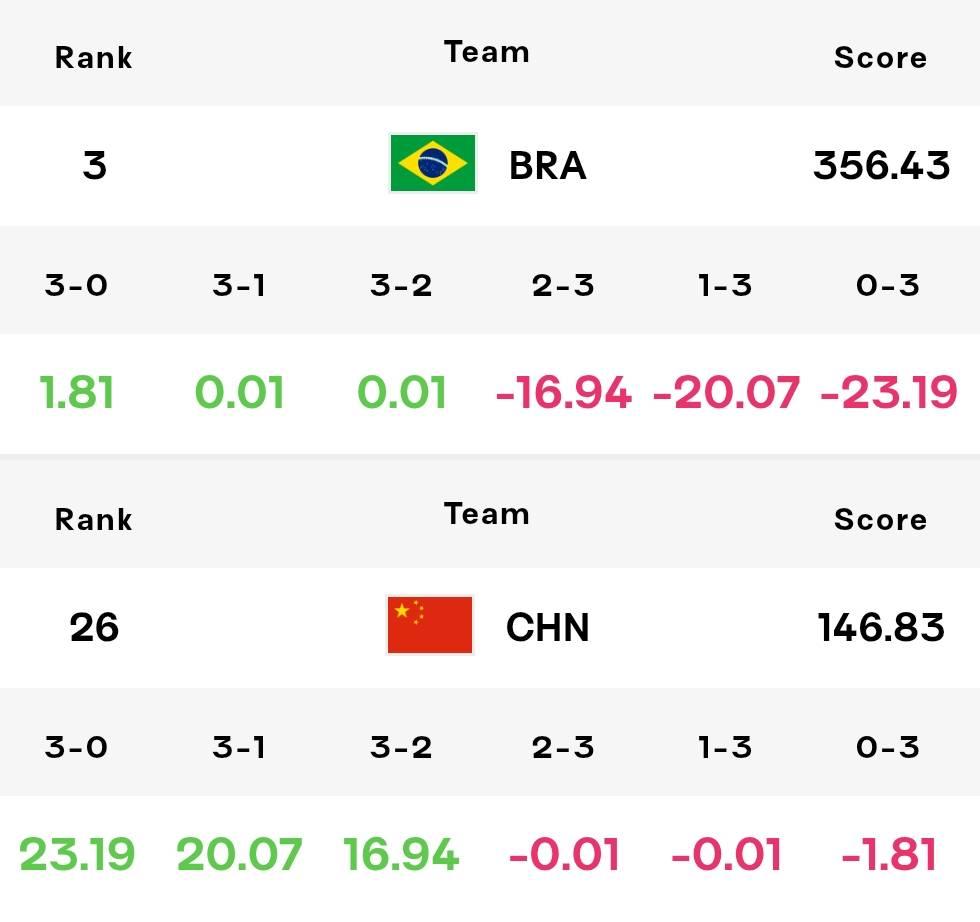
Task: Click China's score 146.83
Action: (881, 628)
